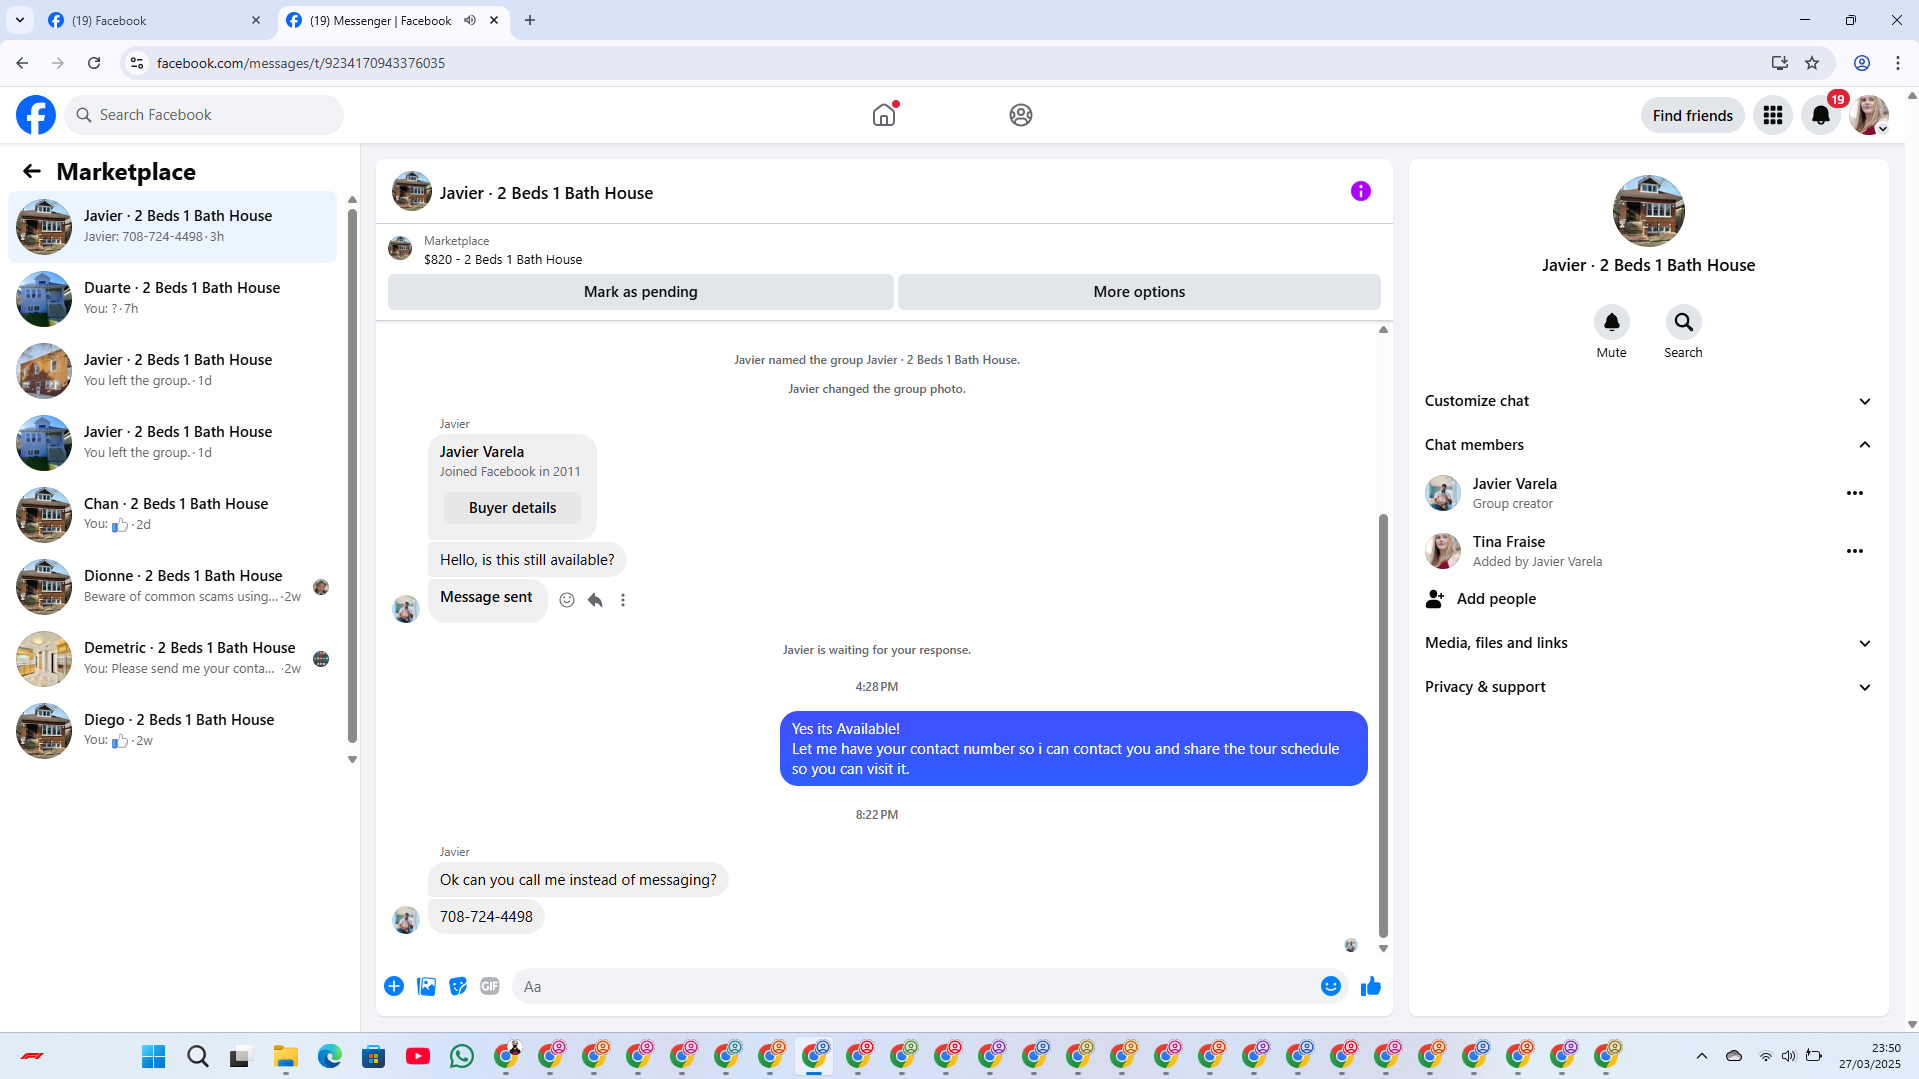Open WhatsApp from the taskbar
The height and width of the screenshot is (1079, 1919).
462,1056
